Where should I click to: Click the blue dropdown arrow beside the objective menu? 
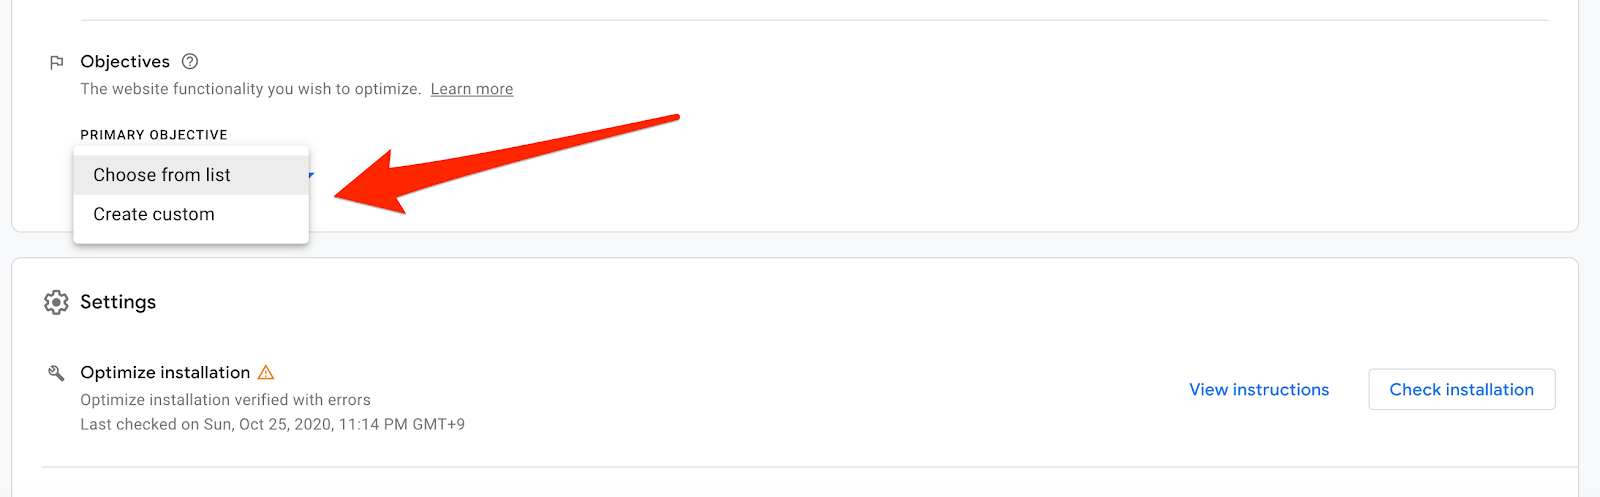tap(312, 175)
